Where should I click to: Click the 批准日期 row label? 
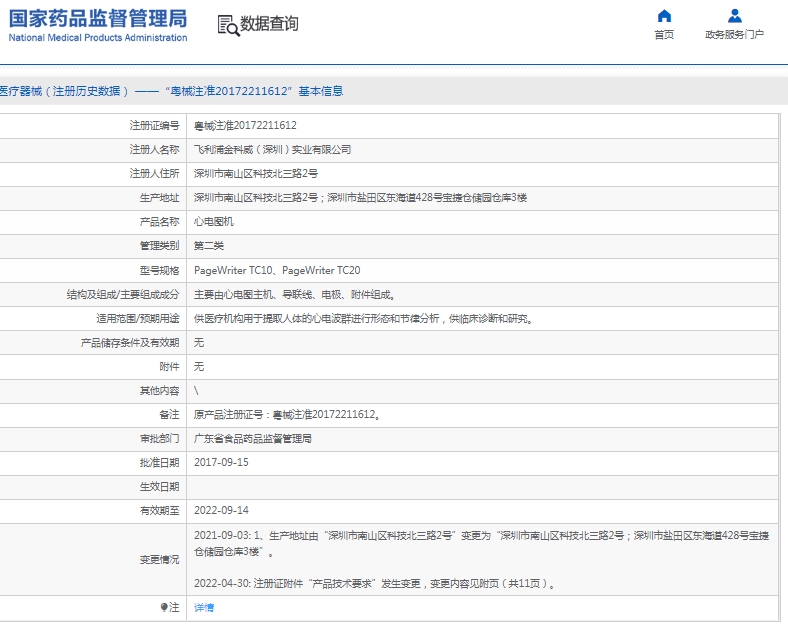pos(159,463)
